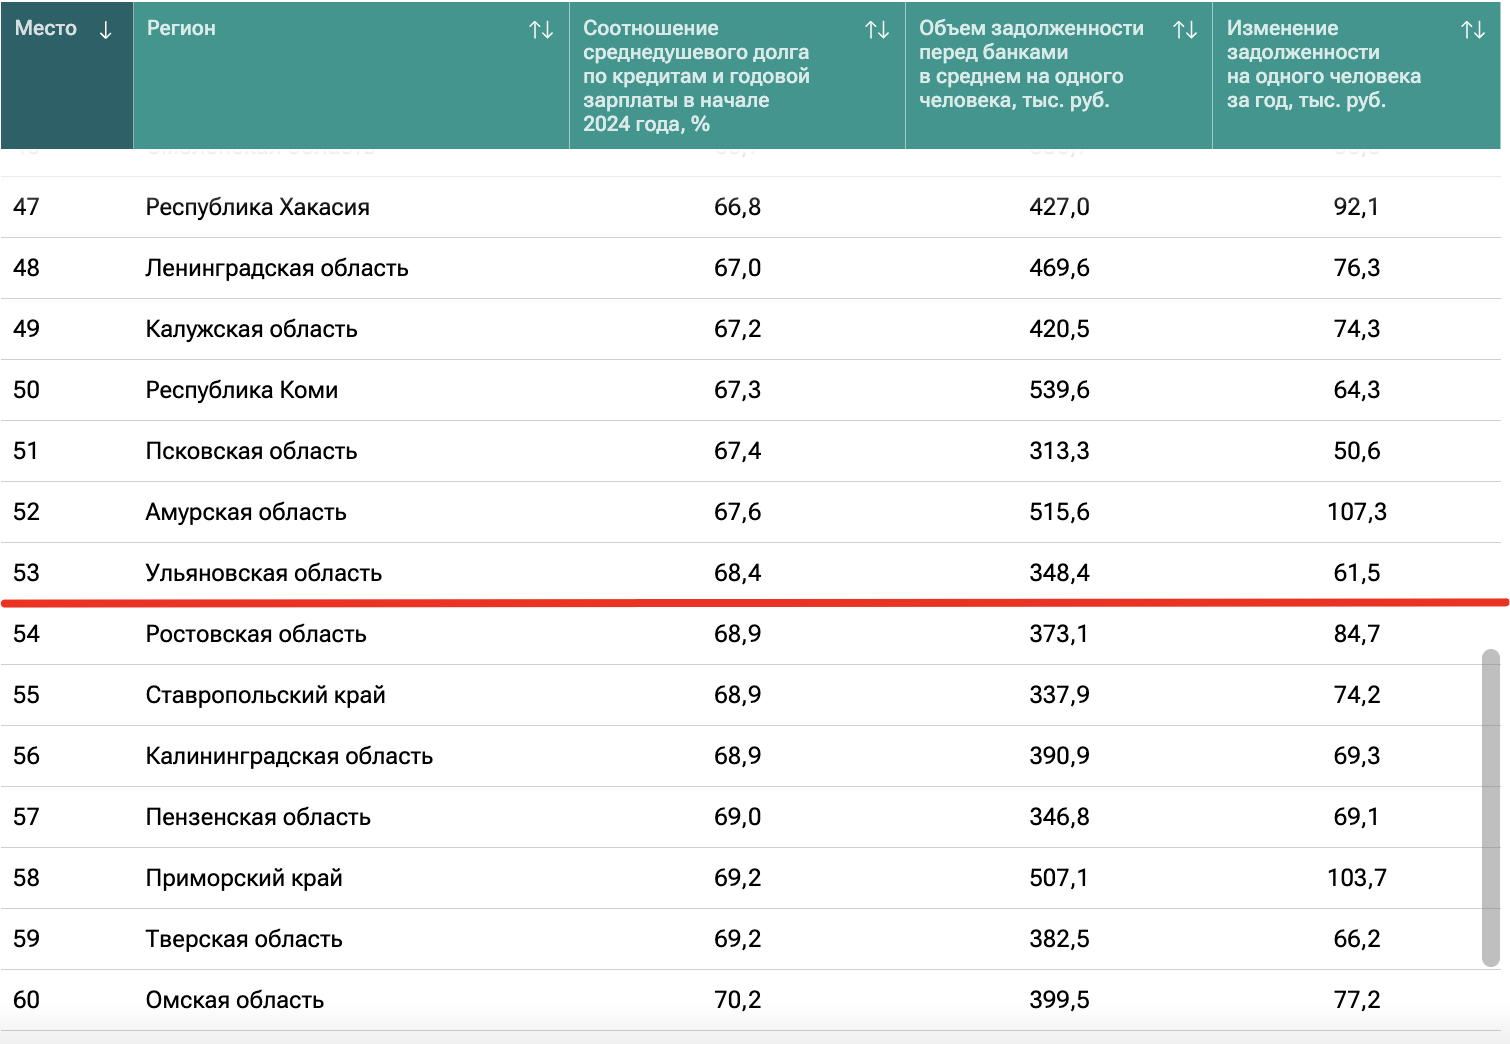
Task: Click debt volume 346,8
Action: 1059,817
